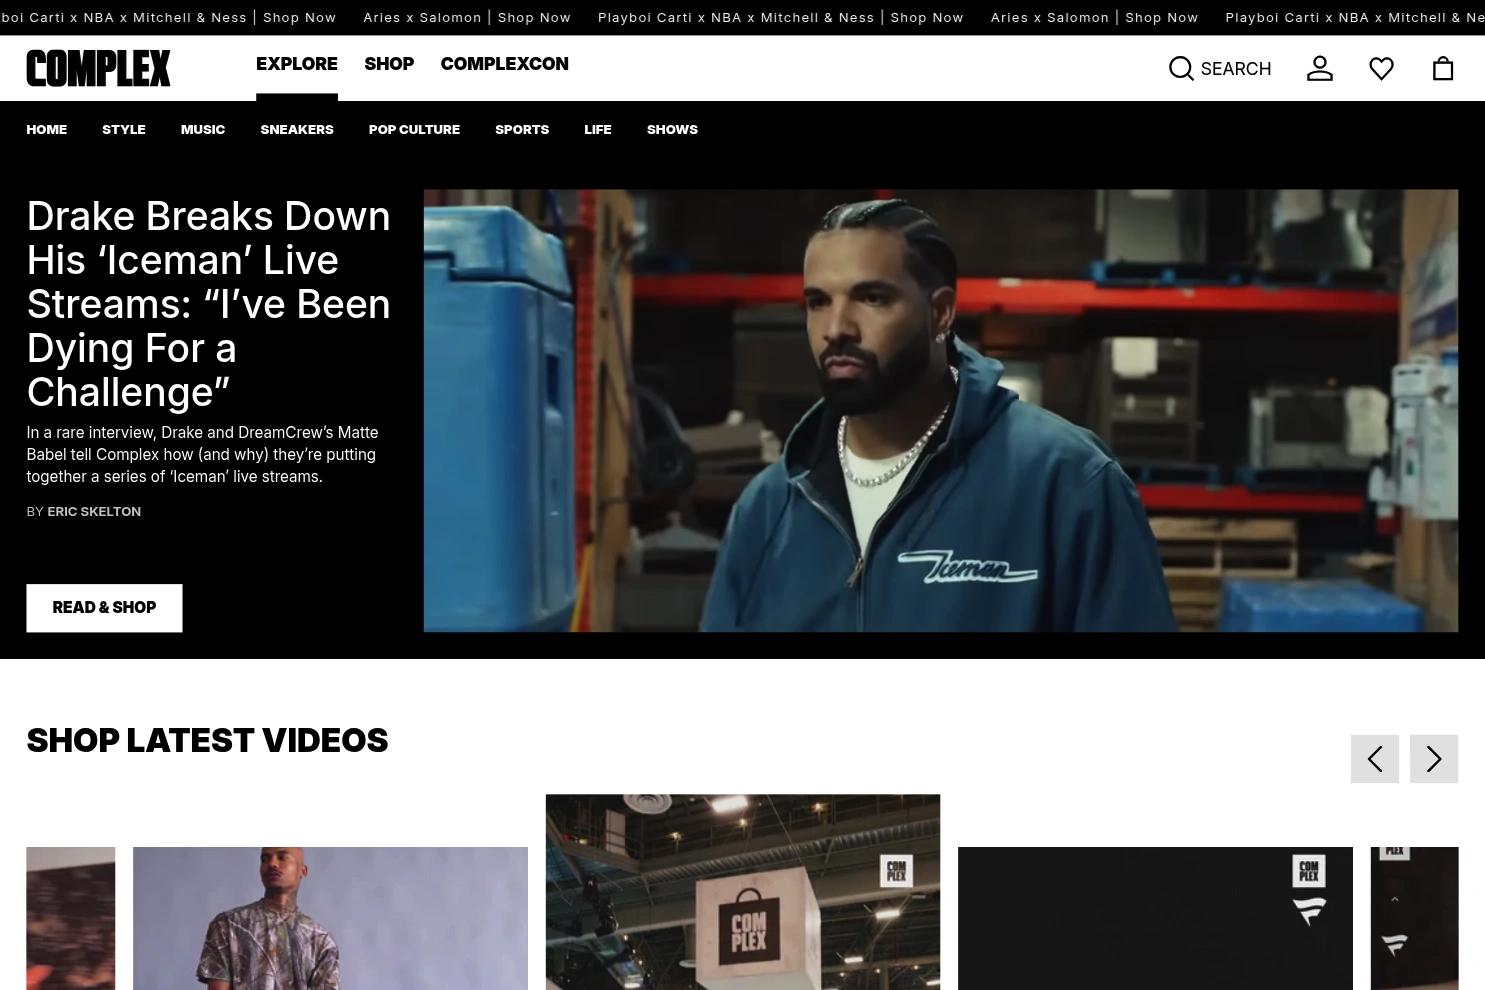Open the Life section
The height and width of the screenshot is (990, 1485).
pos(598,129)
